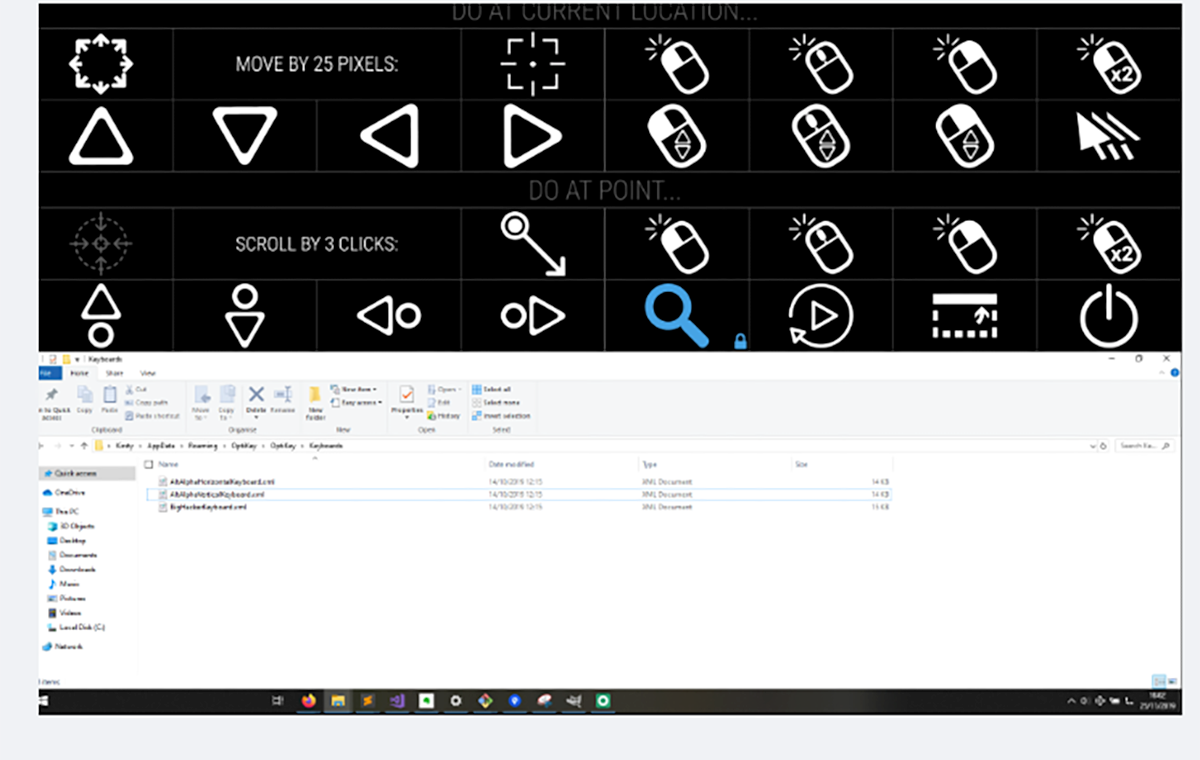Open the Move to dropdown
This screenshot has width=1200, height=760.
pyautogui.click(x=202, y=403)
